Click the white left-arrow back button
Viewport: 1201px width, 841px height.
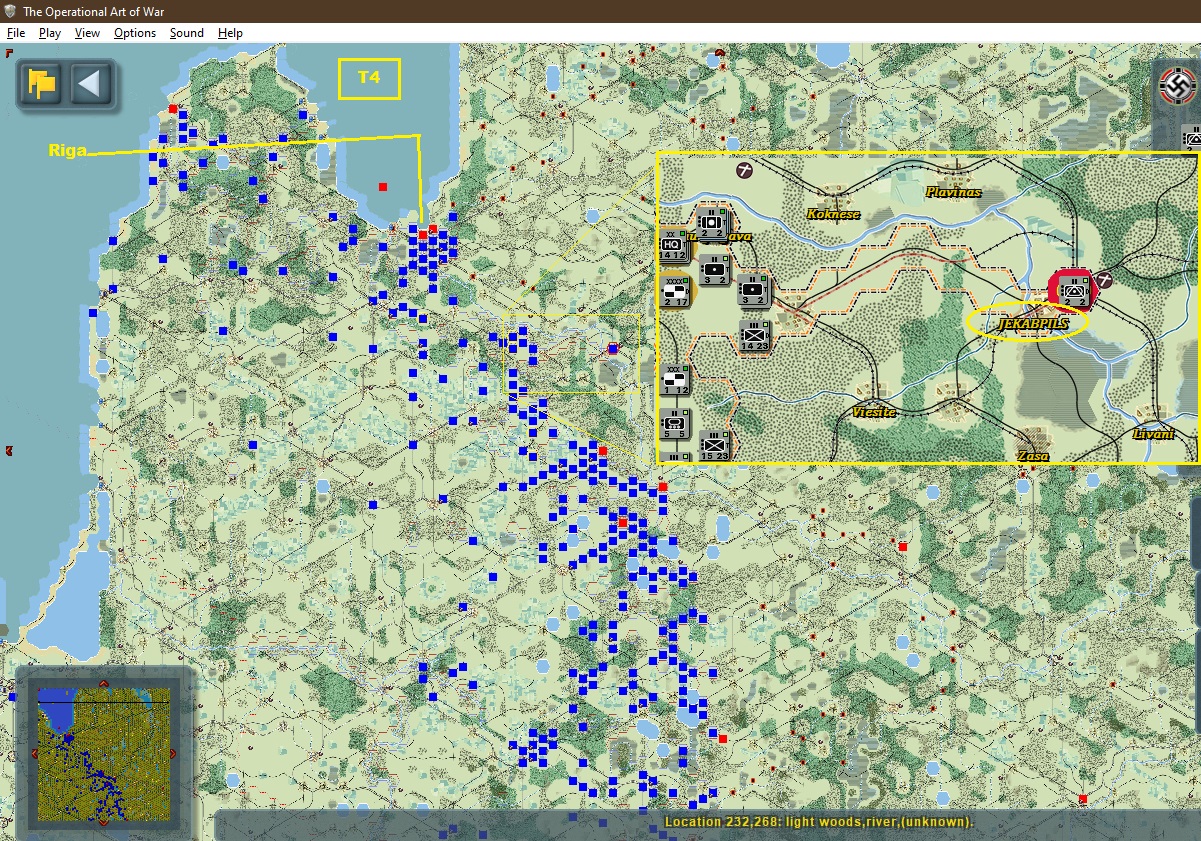(91, 83)
